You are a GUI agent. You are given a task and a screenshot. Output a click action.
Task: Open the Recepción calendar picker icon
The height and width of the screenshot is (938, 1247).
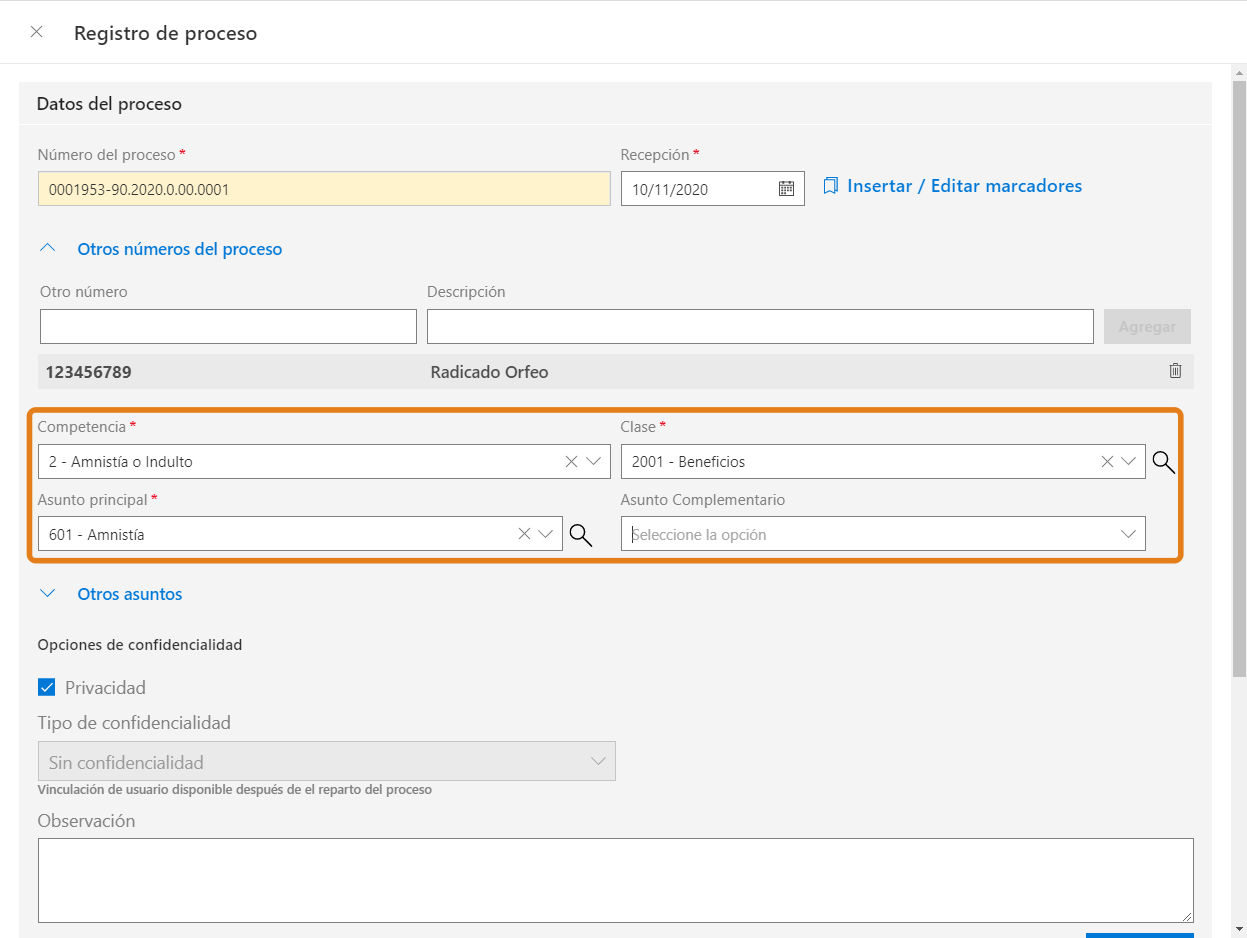click(786, 188)
